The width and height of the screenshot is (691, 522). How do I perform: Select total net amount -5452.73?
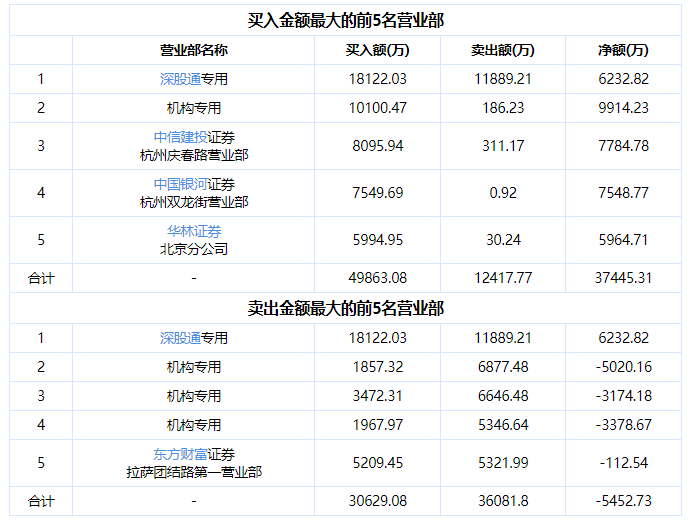pos(623,501)
